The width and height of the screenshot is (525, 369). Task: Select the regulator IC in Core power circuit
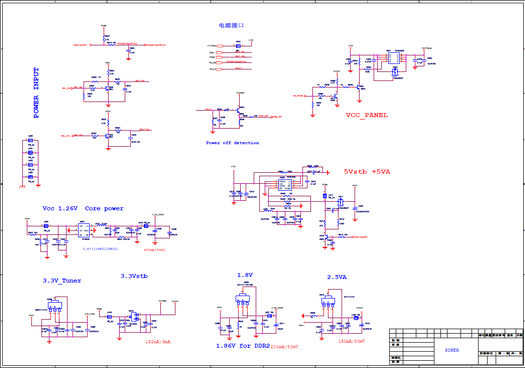point(84,230)
